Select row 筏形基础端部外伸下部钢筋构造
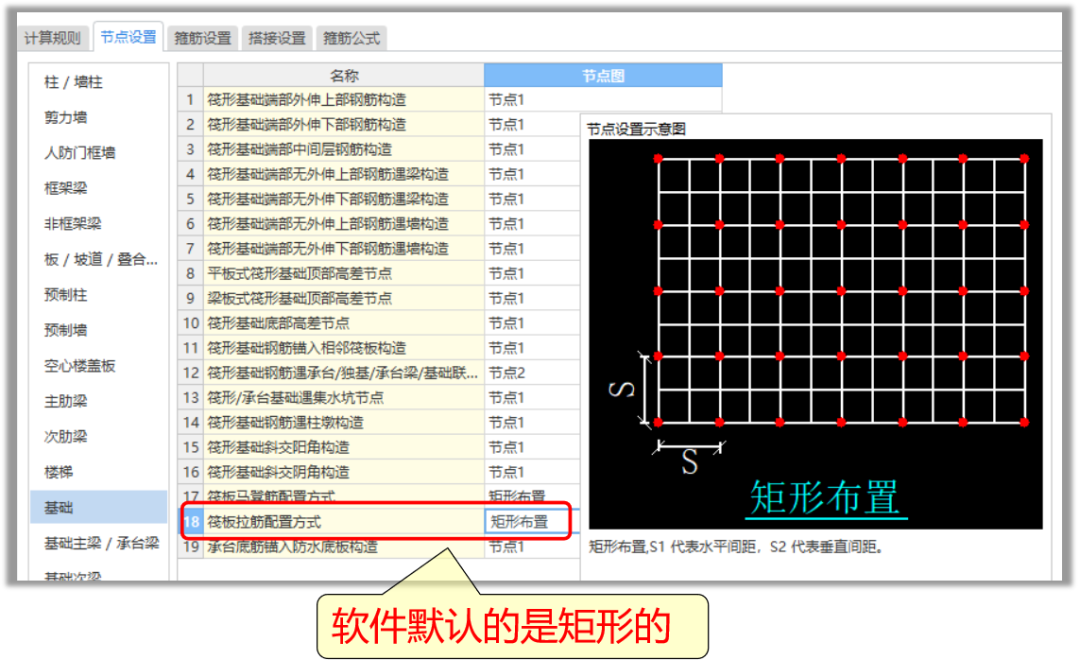 pyautogui.click(x=344, y=125)
